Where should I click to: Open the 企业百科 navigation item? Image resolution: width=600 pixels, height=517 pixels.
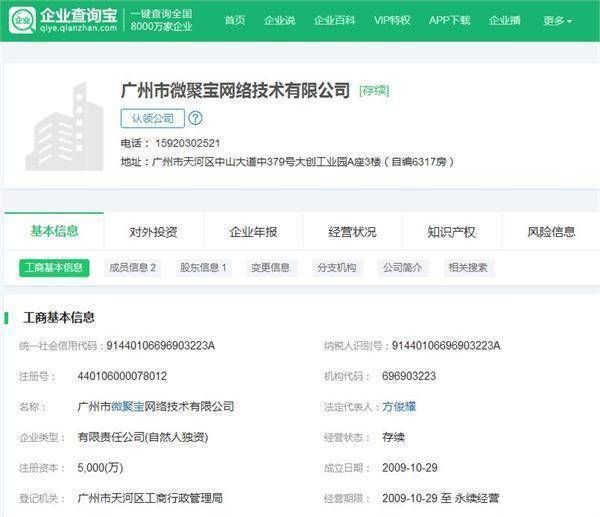point(334,21)
